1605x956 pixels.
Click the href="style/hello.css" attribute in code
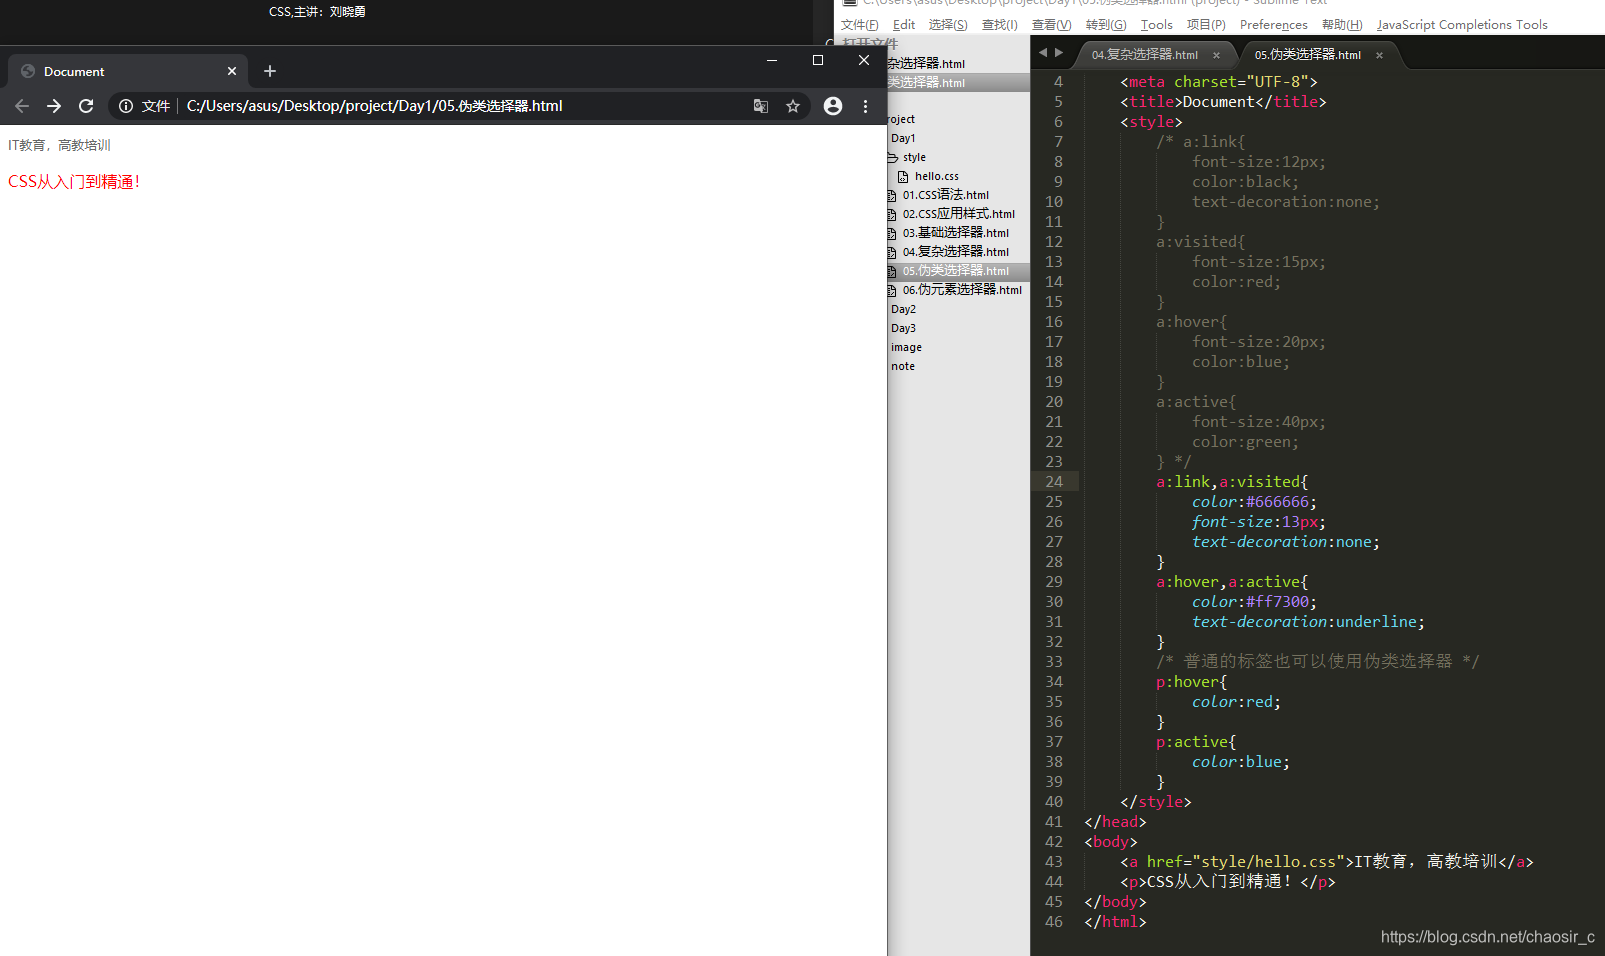[x=1246, y=862]
